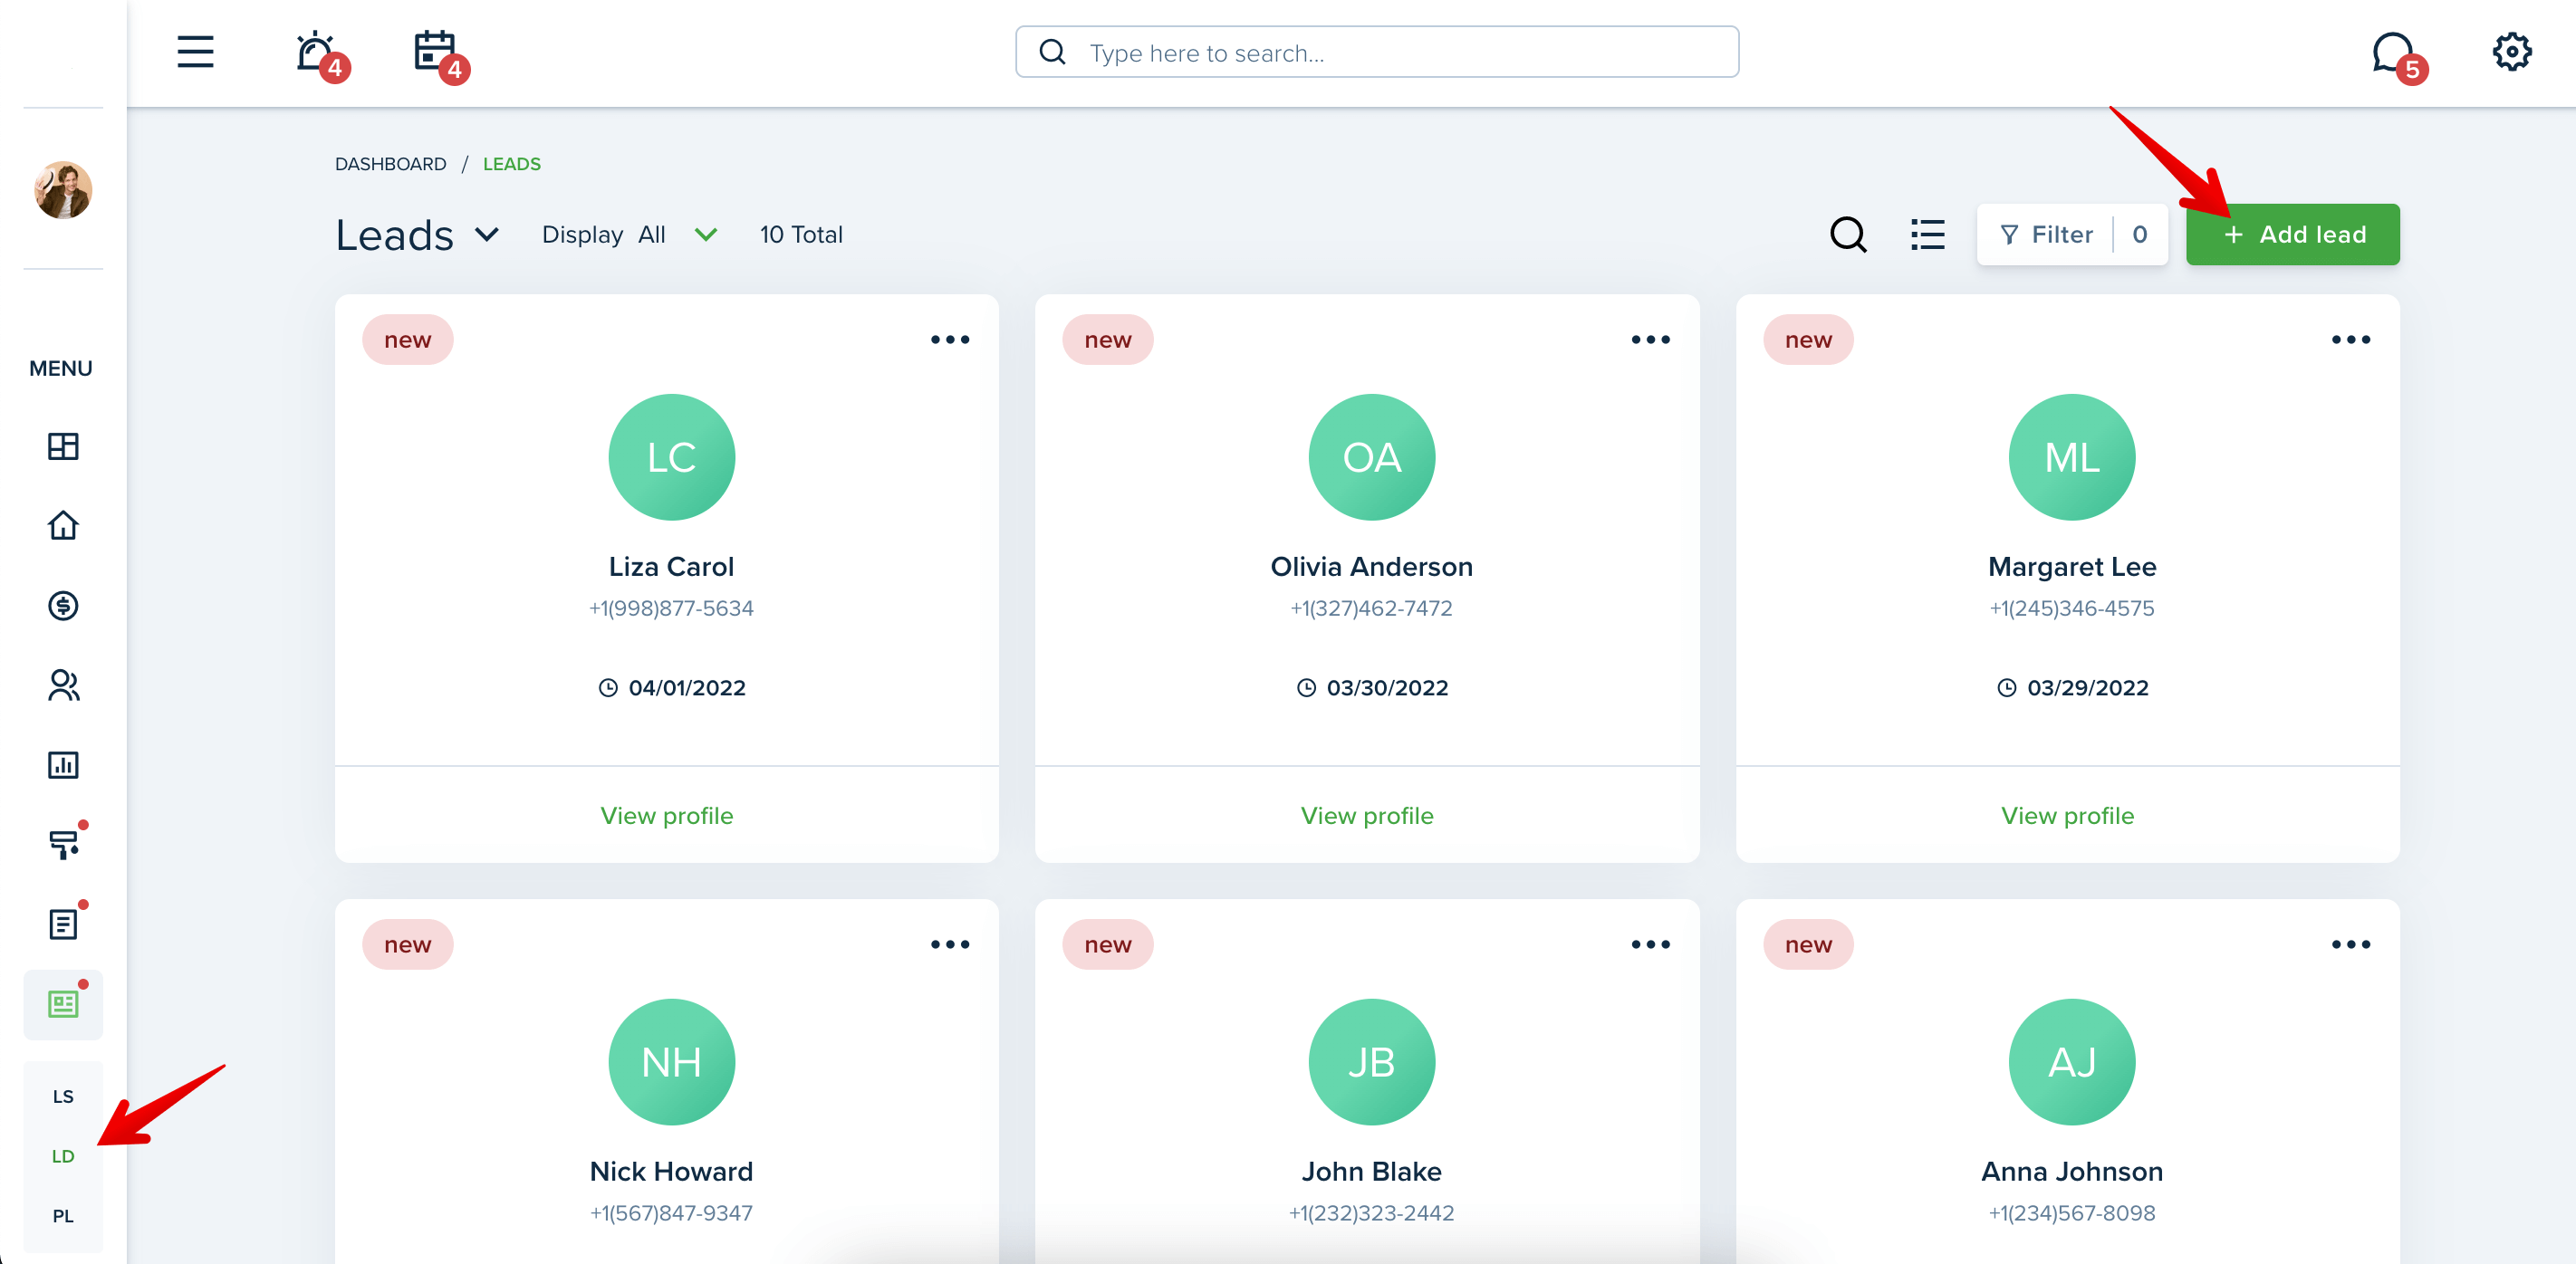Open more options for Olivia Anderson
2576x1264 pixels.
(x=1650, y=340)
